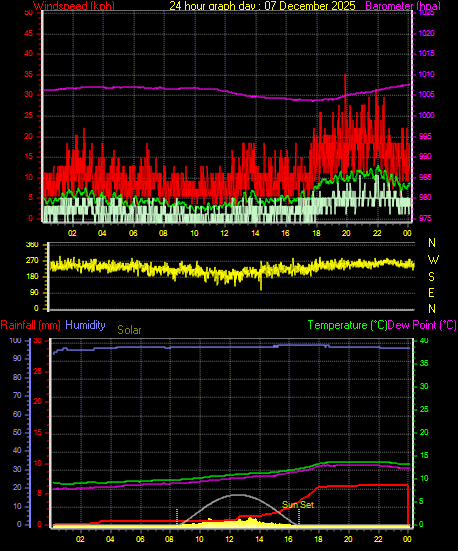The width and height of the screenshot is (458, 551).
Task: Click the 15 temperature axis value
Action: [424, 455]
